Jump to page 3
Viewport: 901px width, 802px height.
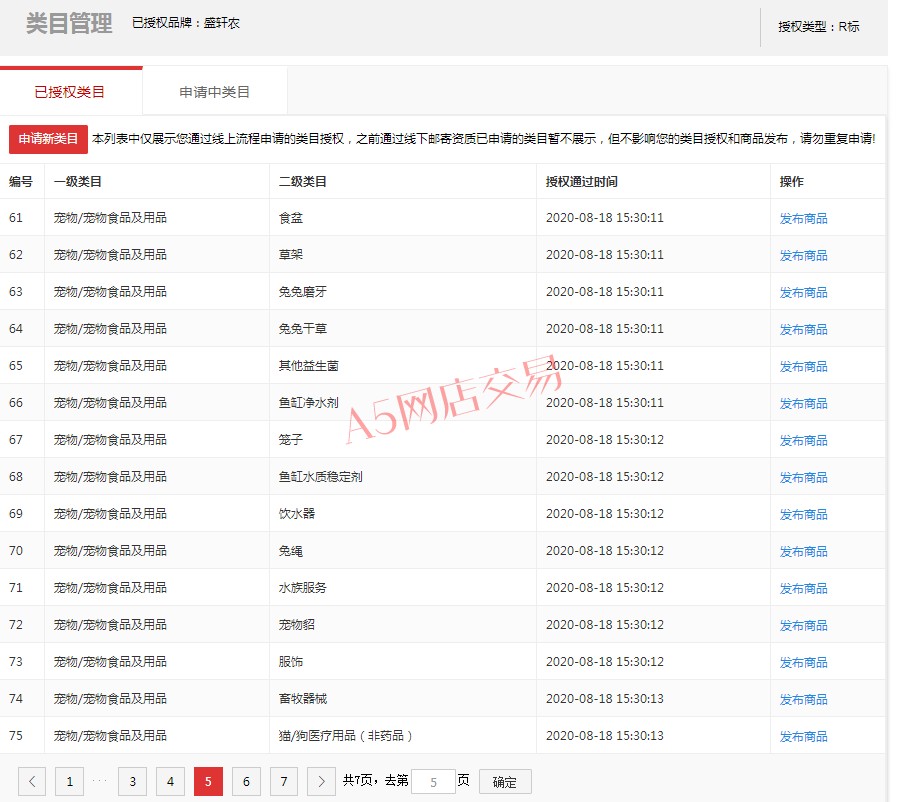click(132, 782)
